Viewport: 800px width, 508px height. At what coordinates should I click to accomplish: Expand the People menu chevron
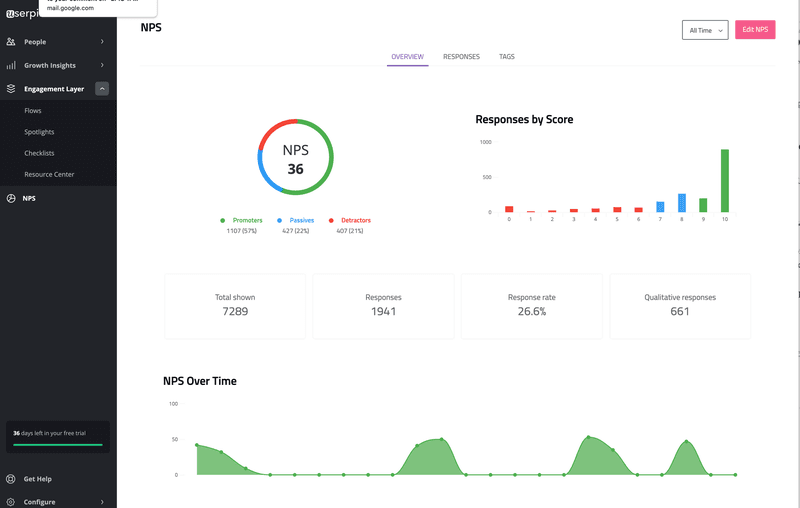point(102,42)
